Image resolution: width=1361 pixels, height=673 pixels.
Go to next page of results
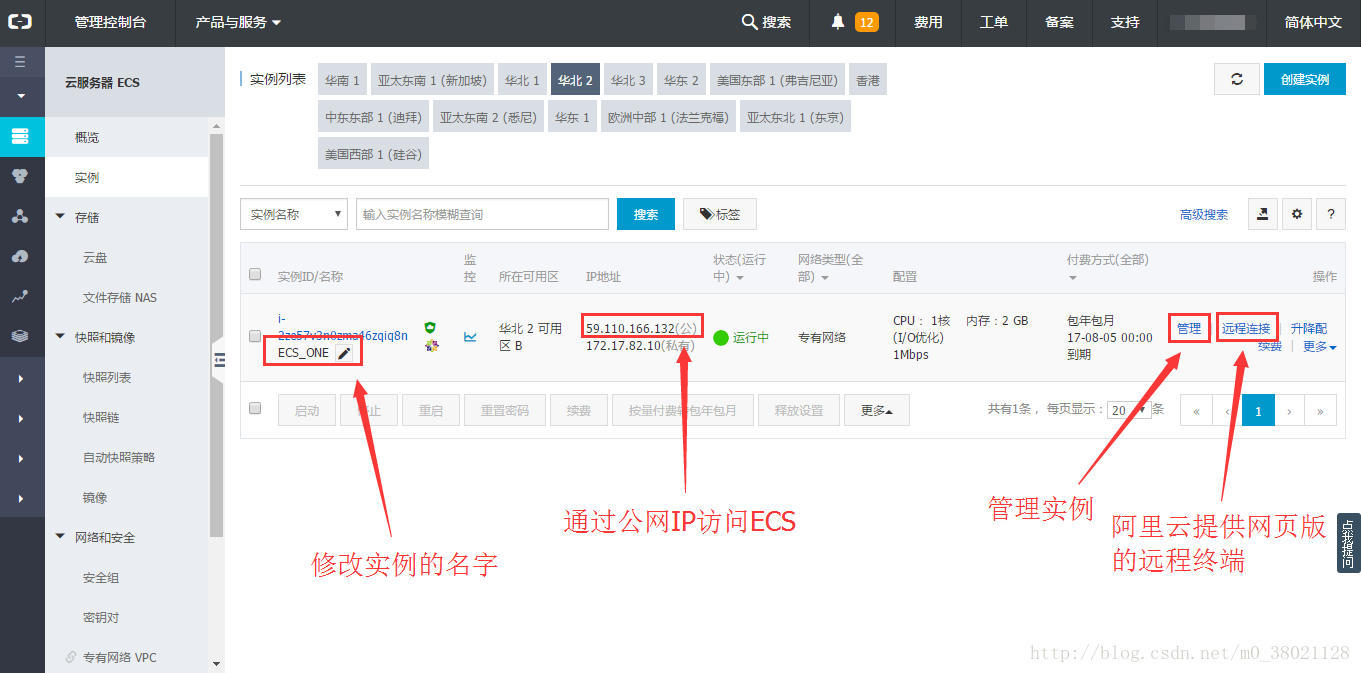1290,410
